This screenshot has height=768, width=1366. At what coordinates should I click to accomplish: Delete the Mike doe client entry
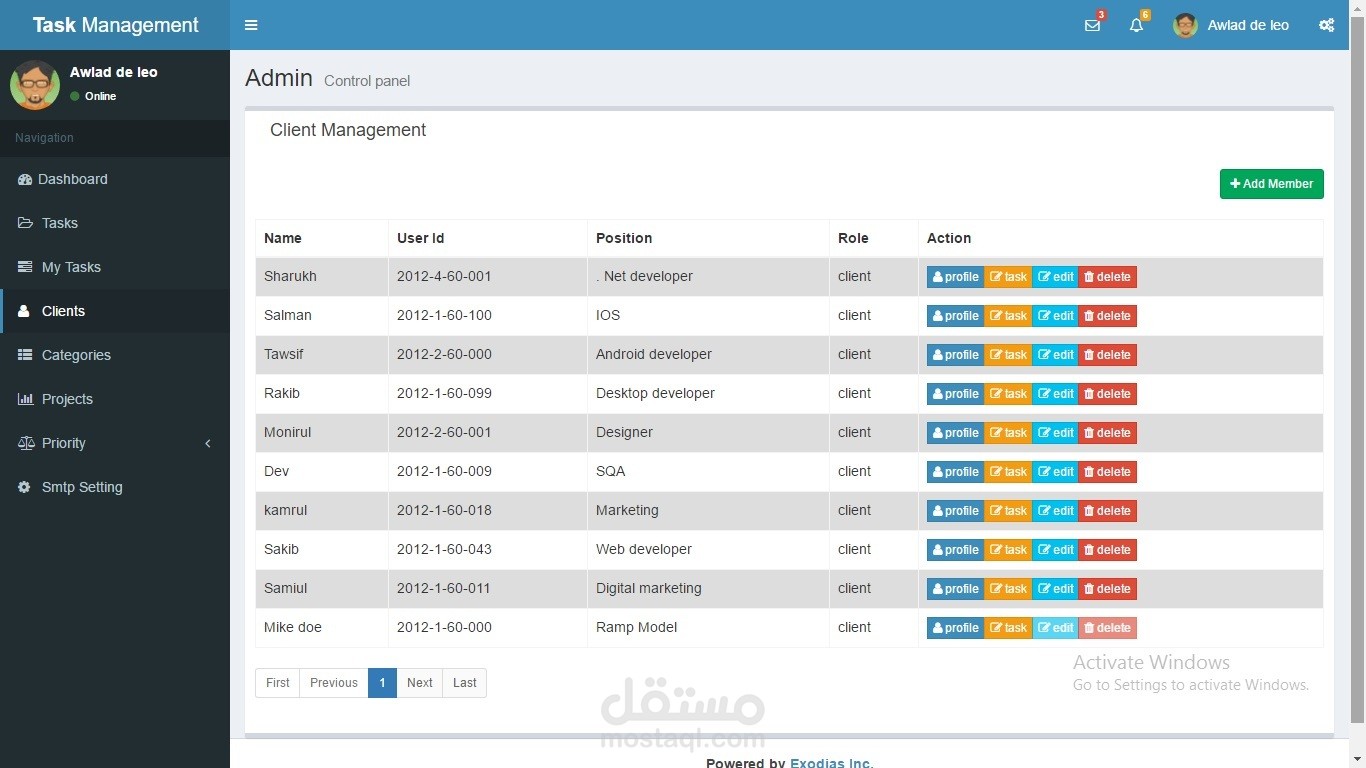pyautogui.click(x=1106, y=627)
